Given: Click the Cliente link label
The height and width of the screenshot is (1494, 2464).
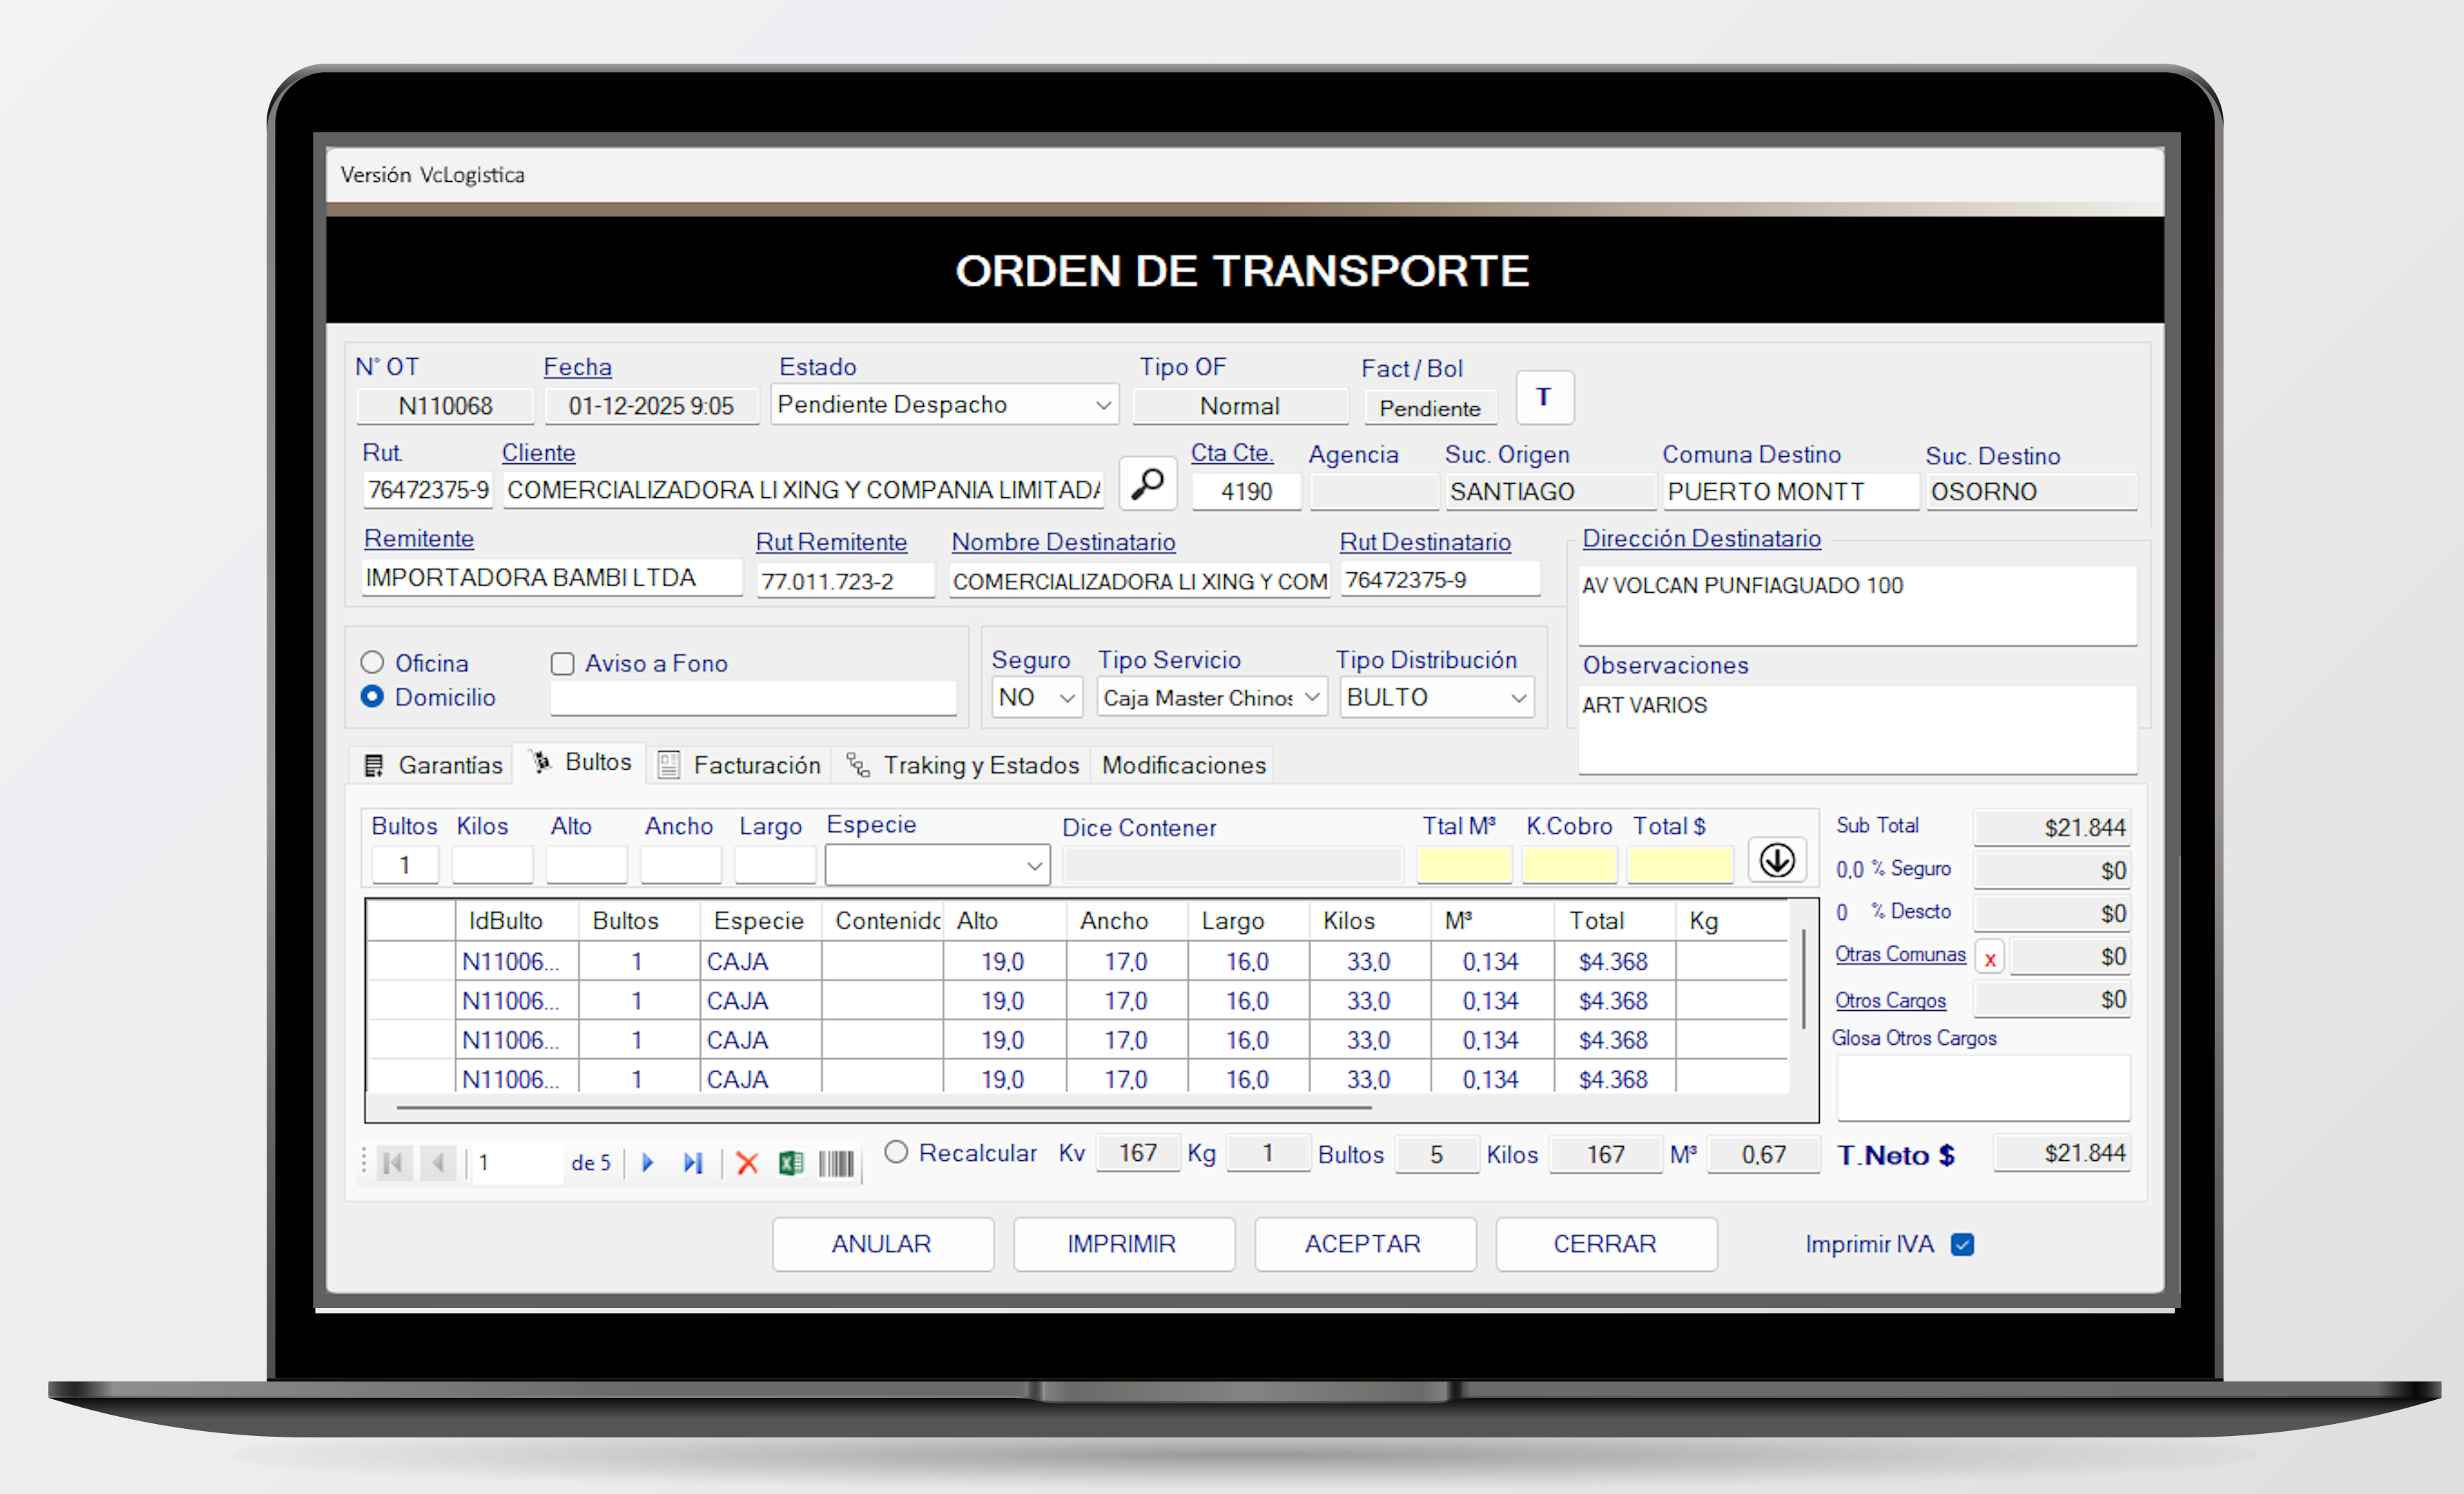Looking at the screenshot, I should pyautogui.click(x=538, y=453).
